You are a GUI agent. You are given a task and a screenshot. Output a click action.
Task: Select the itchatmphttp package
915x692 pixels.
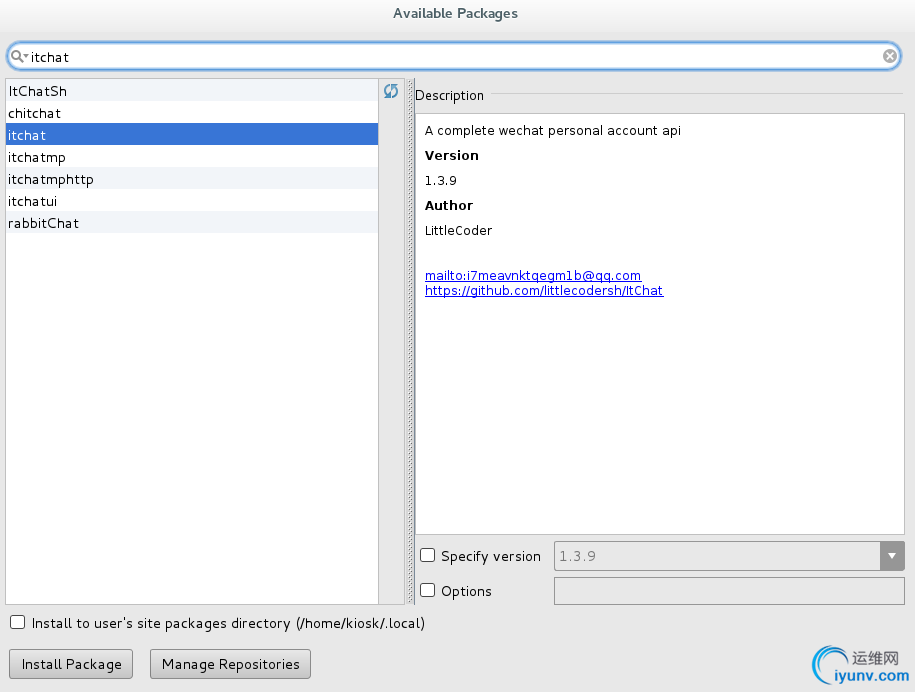pos(192,179)
